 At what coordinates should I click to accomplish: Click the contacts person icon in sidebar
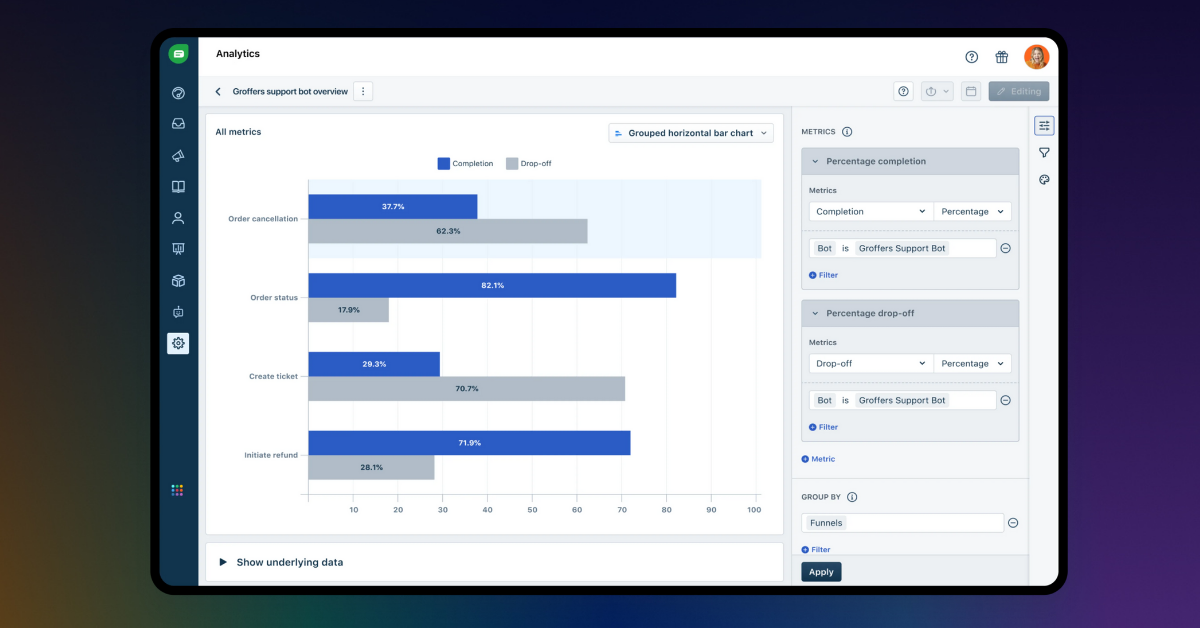(x=178, y=218)
